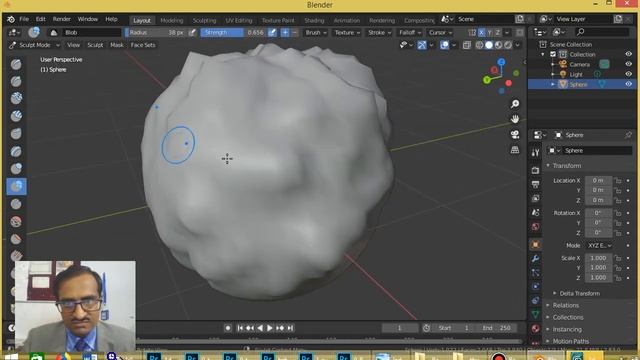Open the Physics properties tab icon
Screen dimensions: 640x360
pos(536,287)
